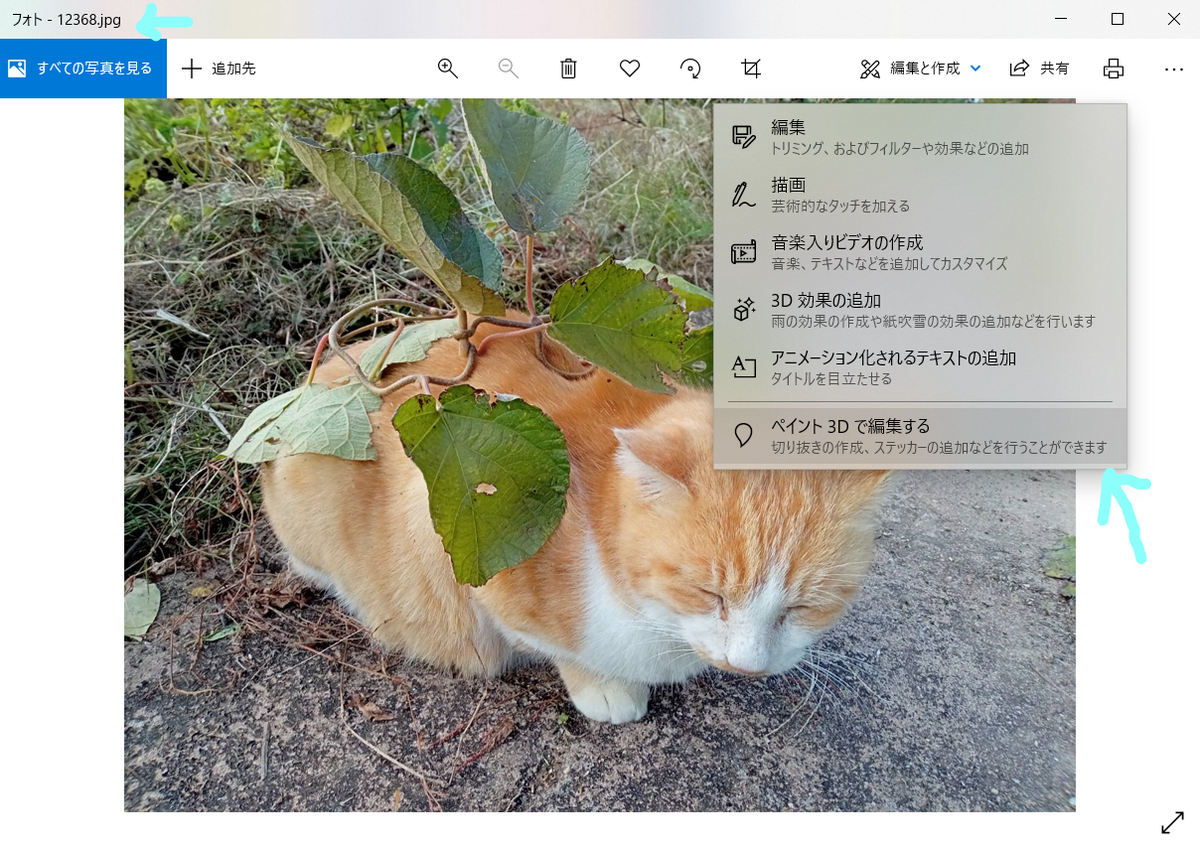Click the description タイトルを目立たせる
Viewport: 1200px width, 848px height.
(831, 379)
